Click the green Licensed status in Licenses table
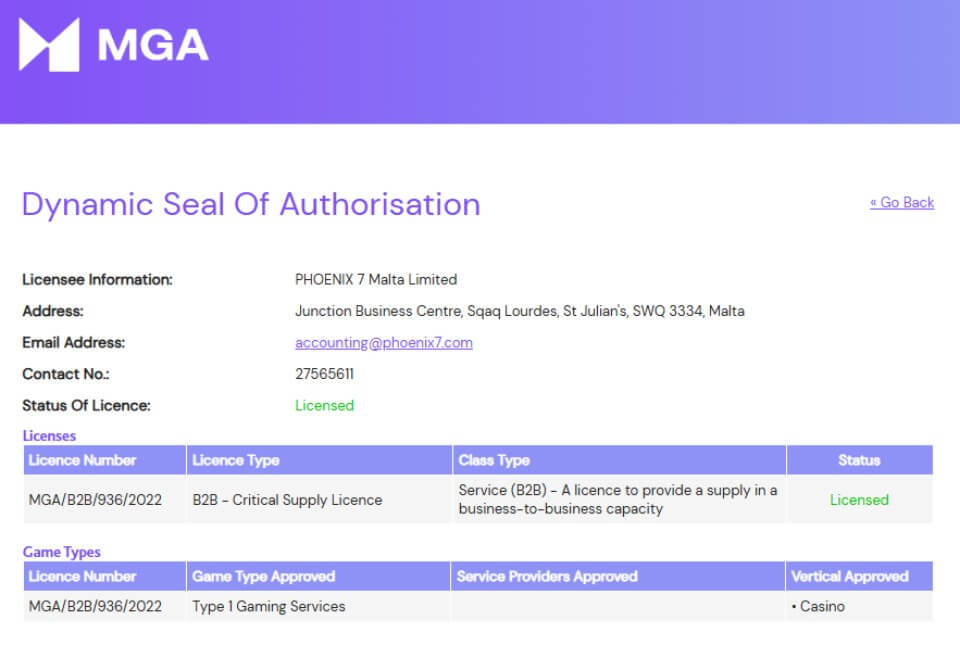The width and height of the screenshot is (960, 670). 859,499
